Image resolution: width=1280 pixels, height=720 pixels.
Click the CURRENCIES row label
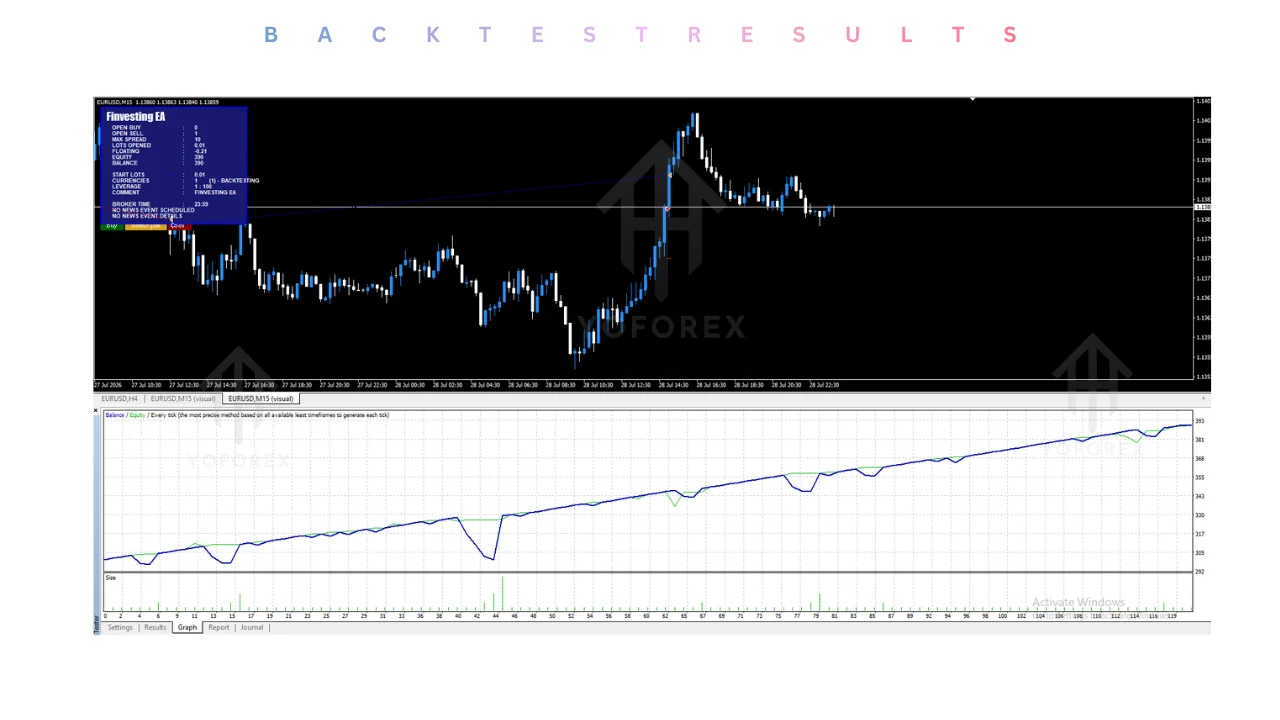(130, 181)
